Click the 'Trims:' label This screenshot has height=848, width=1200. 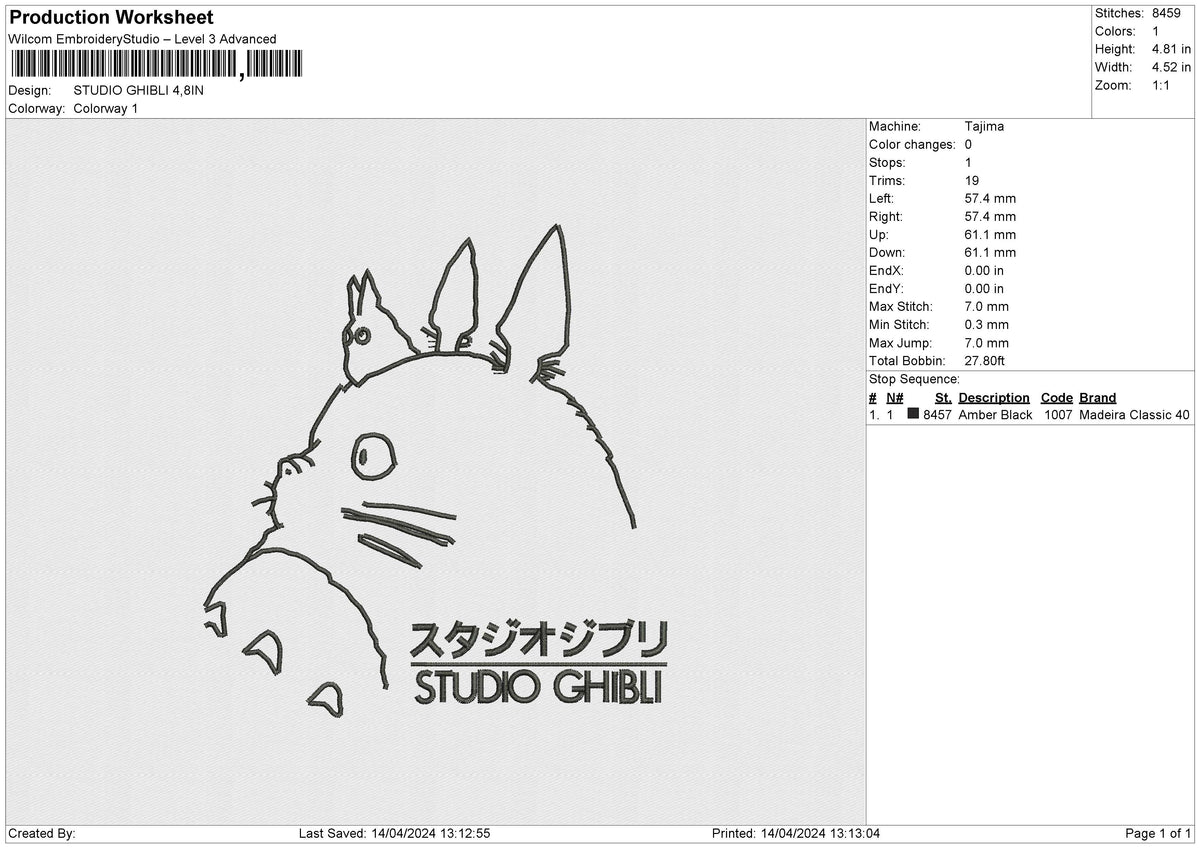pos(887,180)
